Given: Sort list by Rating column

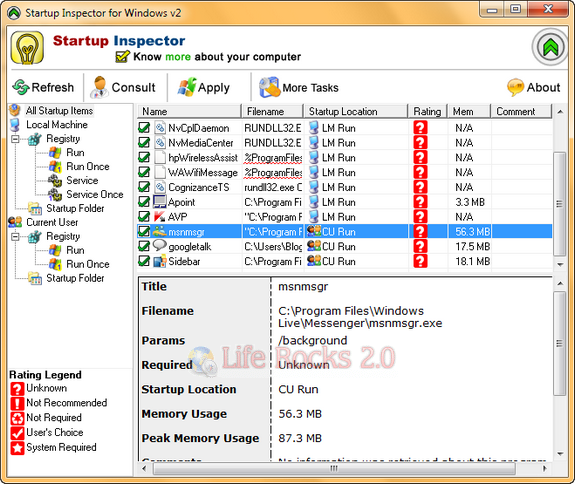Looking at the screenshot, I should pos(428,111).
